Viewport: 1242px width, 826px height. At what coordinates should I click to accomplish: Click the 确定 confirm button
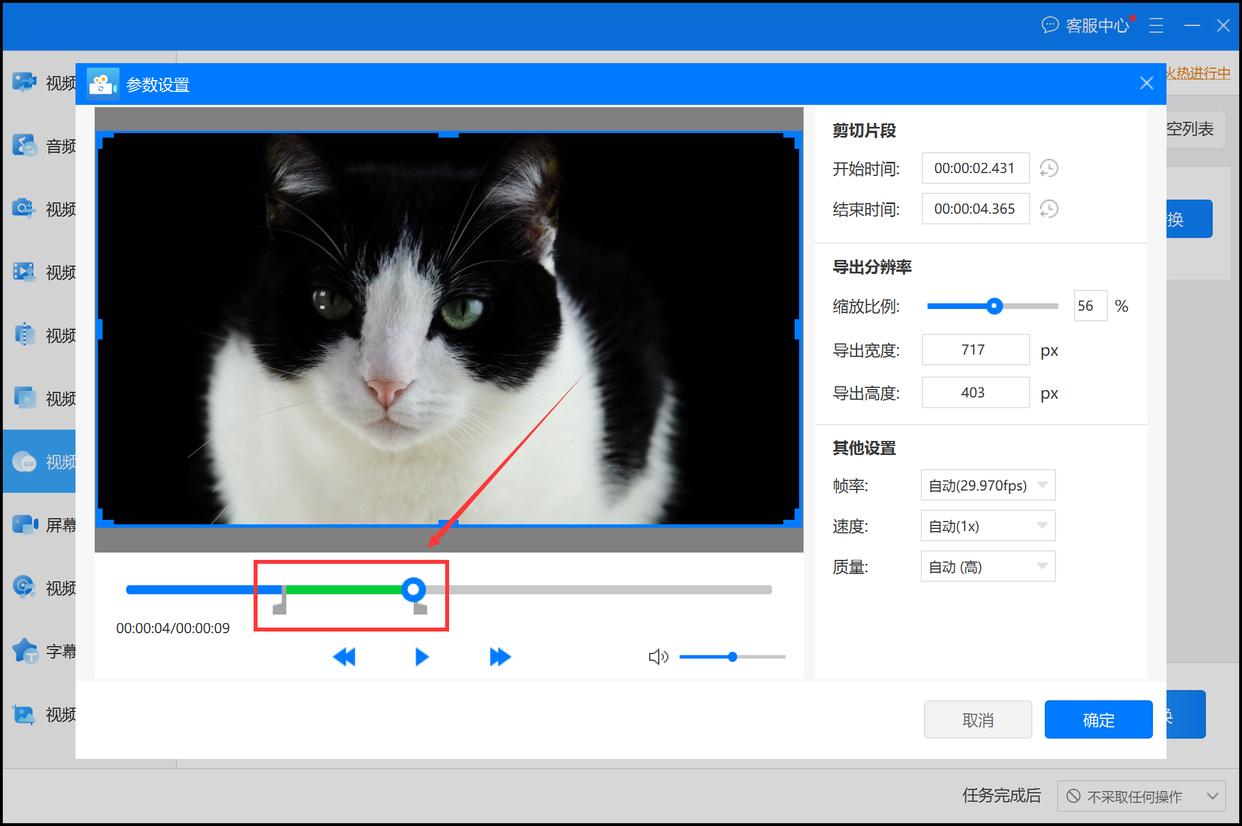coord(1098,720)
